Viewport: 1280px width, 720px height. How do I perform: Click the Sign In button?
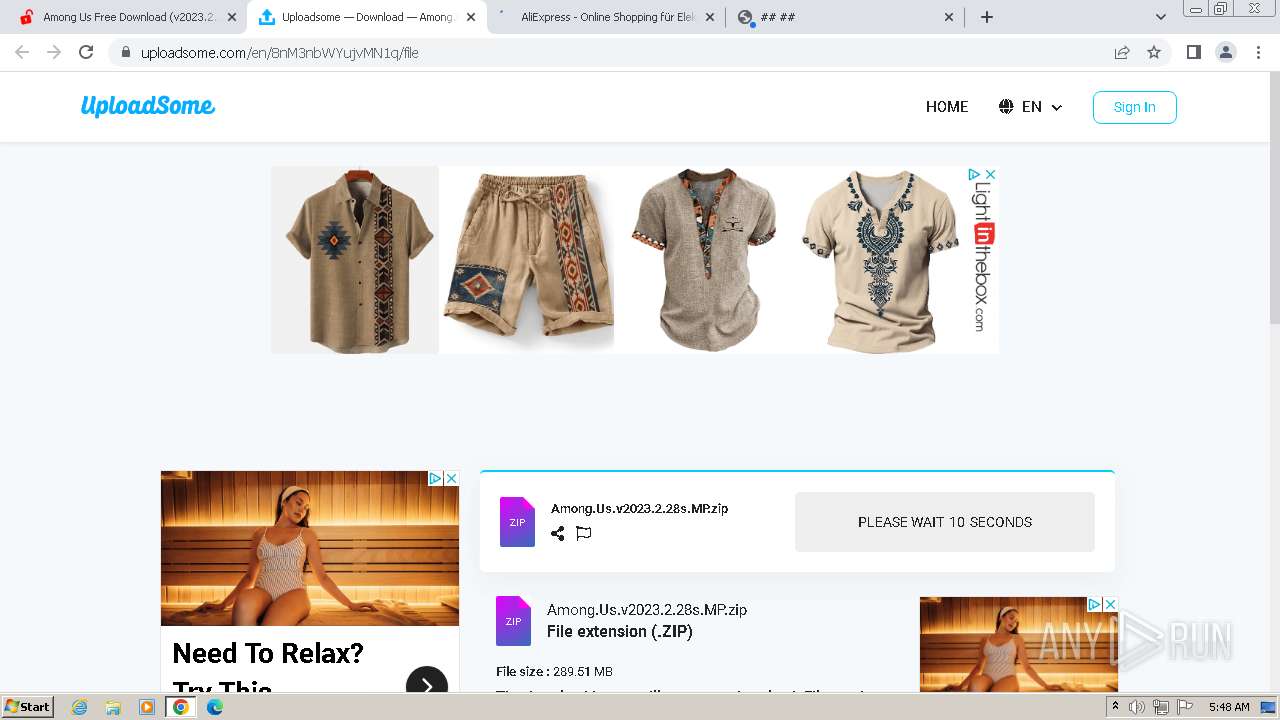(1134, 107)
